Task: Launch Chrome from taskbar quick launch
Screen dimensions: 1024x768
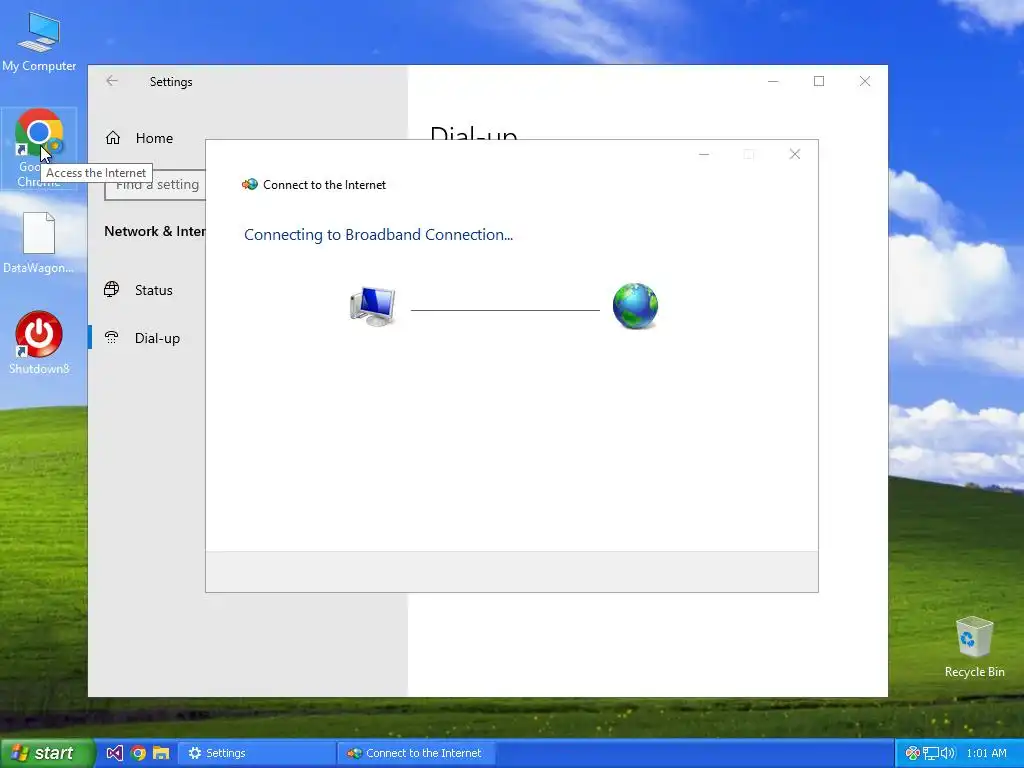Action: tap(138, 753)
